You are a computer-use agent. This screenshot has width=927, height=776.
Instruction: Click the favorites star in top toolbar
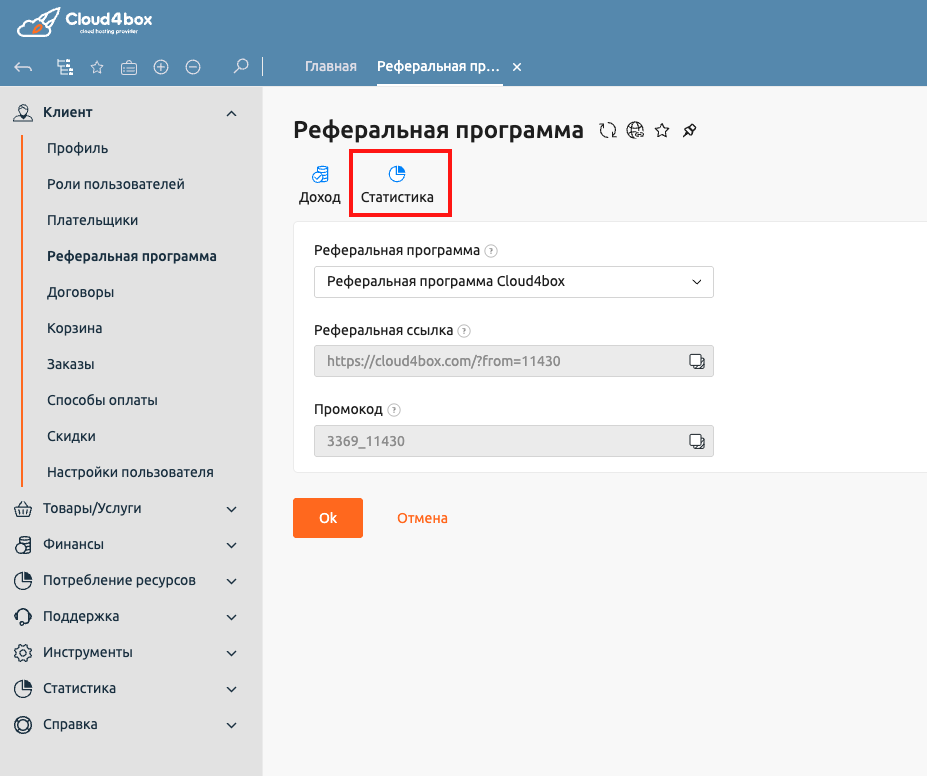[x=97, y=67]
